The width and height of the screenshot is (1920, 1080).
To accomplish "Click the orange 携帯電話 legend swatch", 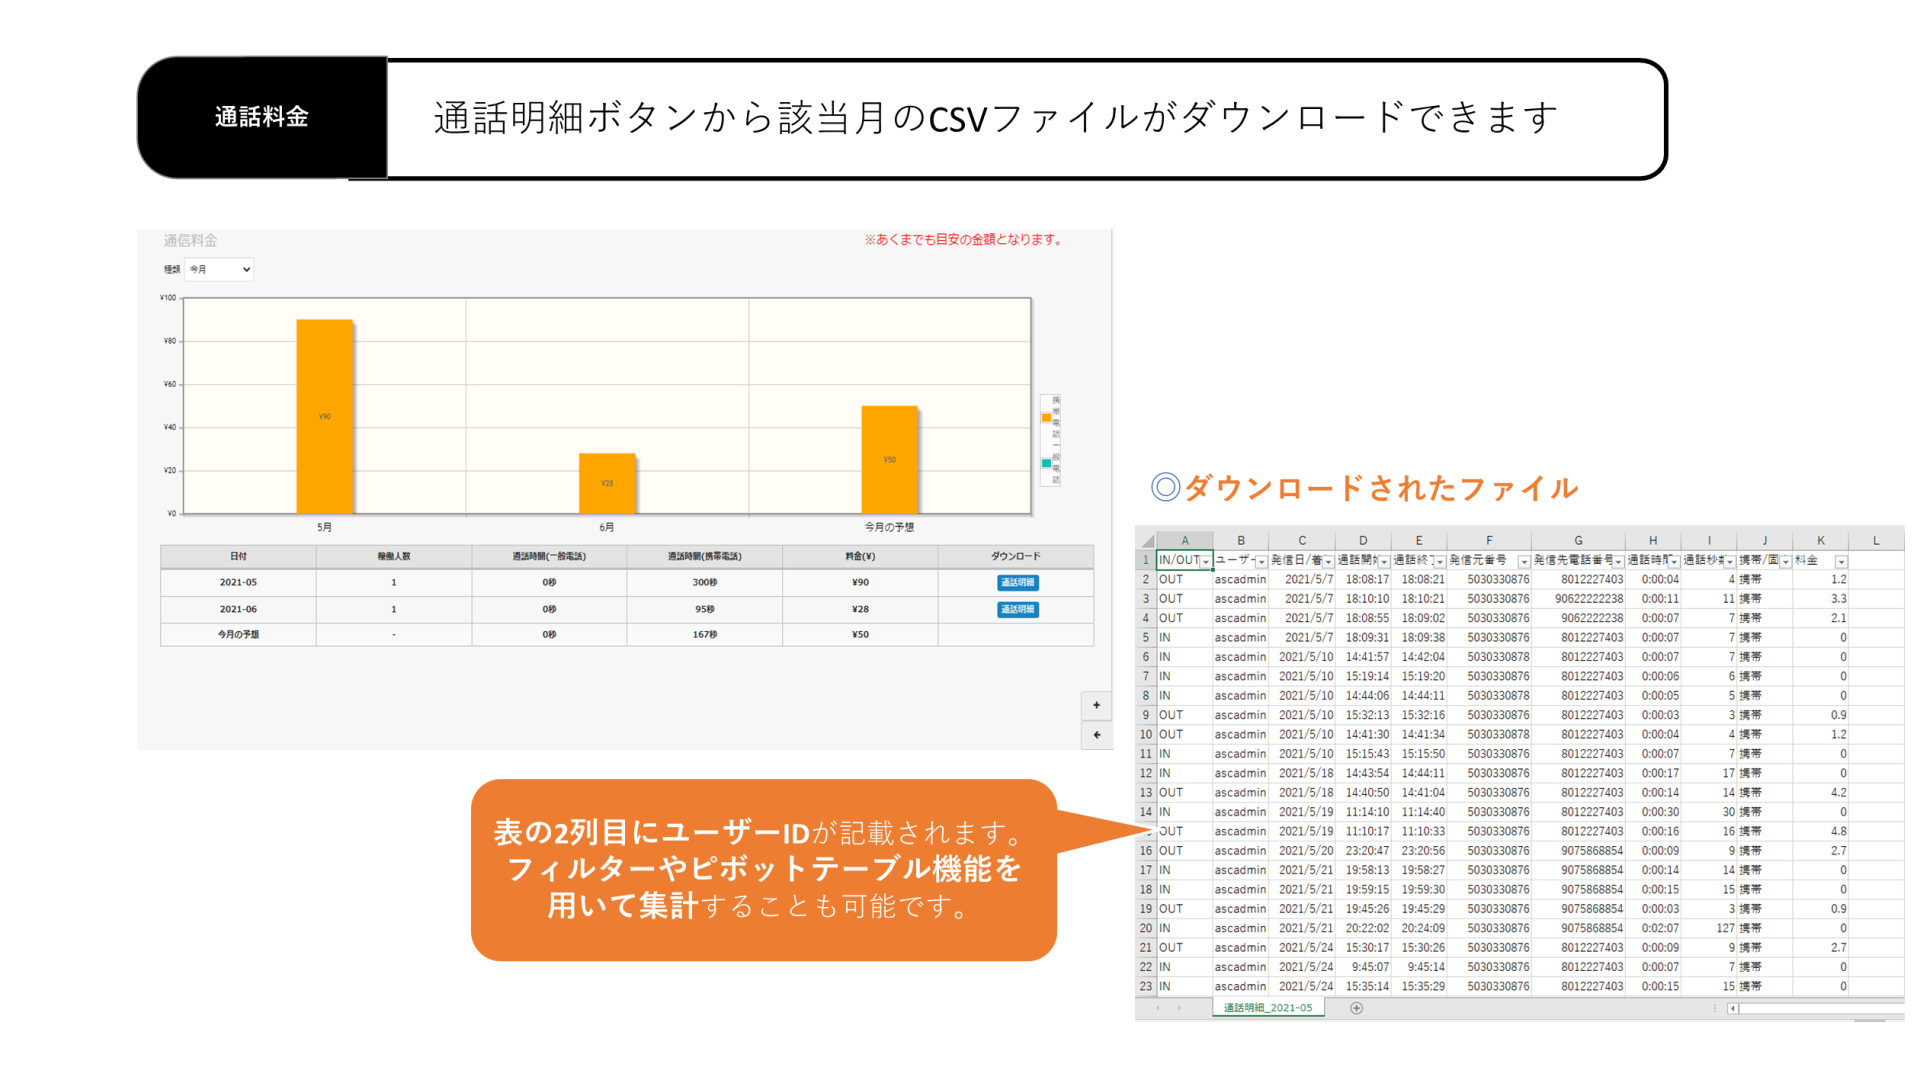I will click(x=1046, y=418).
